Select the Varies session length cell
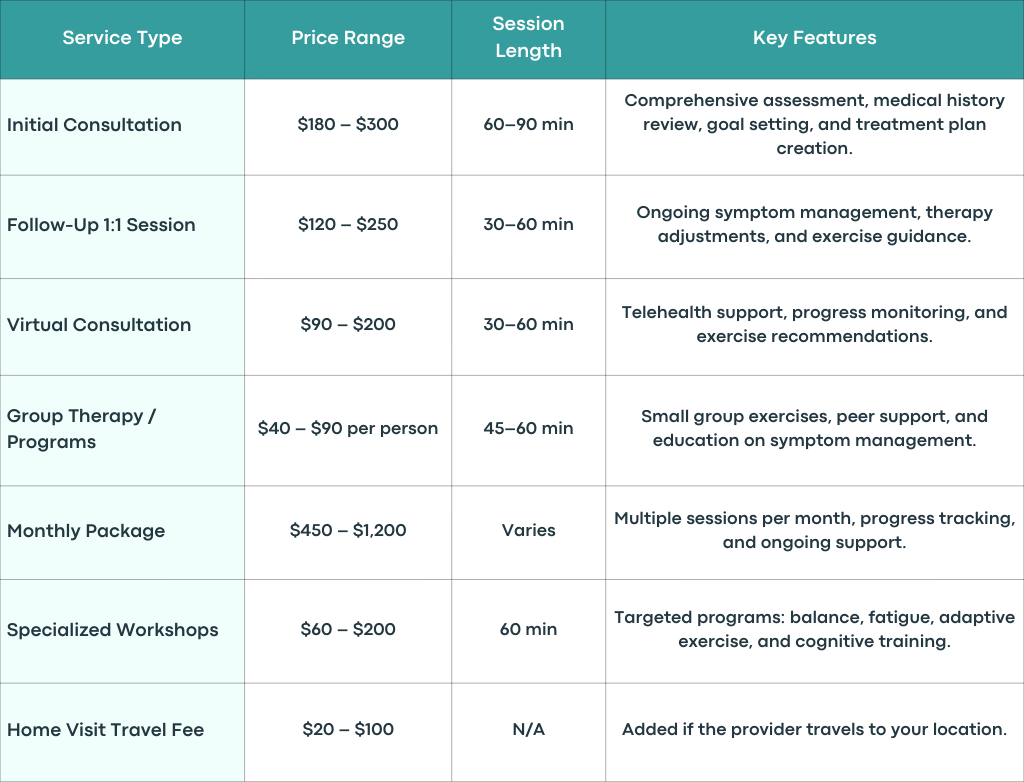 [x=528, y=530]
